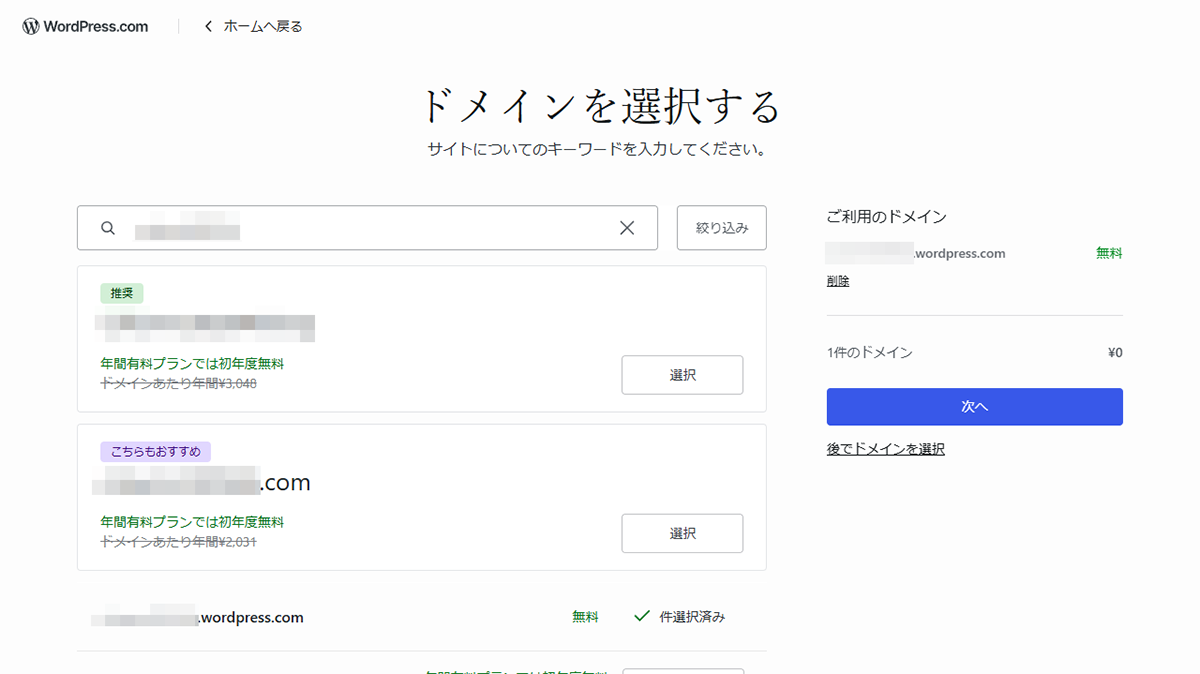Click 選択 for the .com alternative domain
This screenshot has height=674, width=1200.
682,533
